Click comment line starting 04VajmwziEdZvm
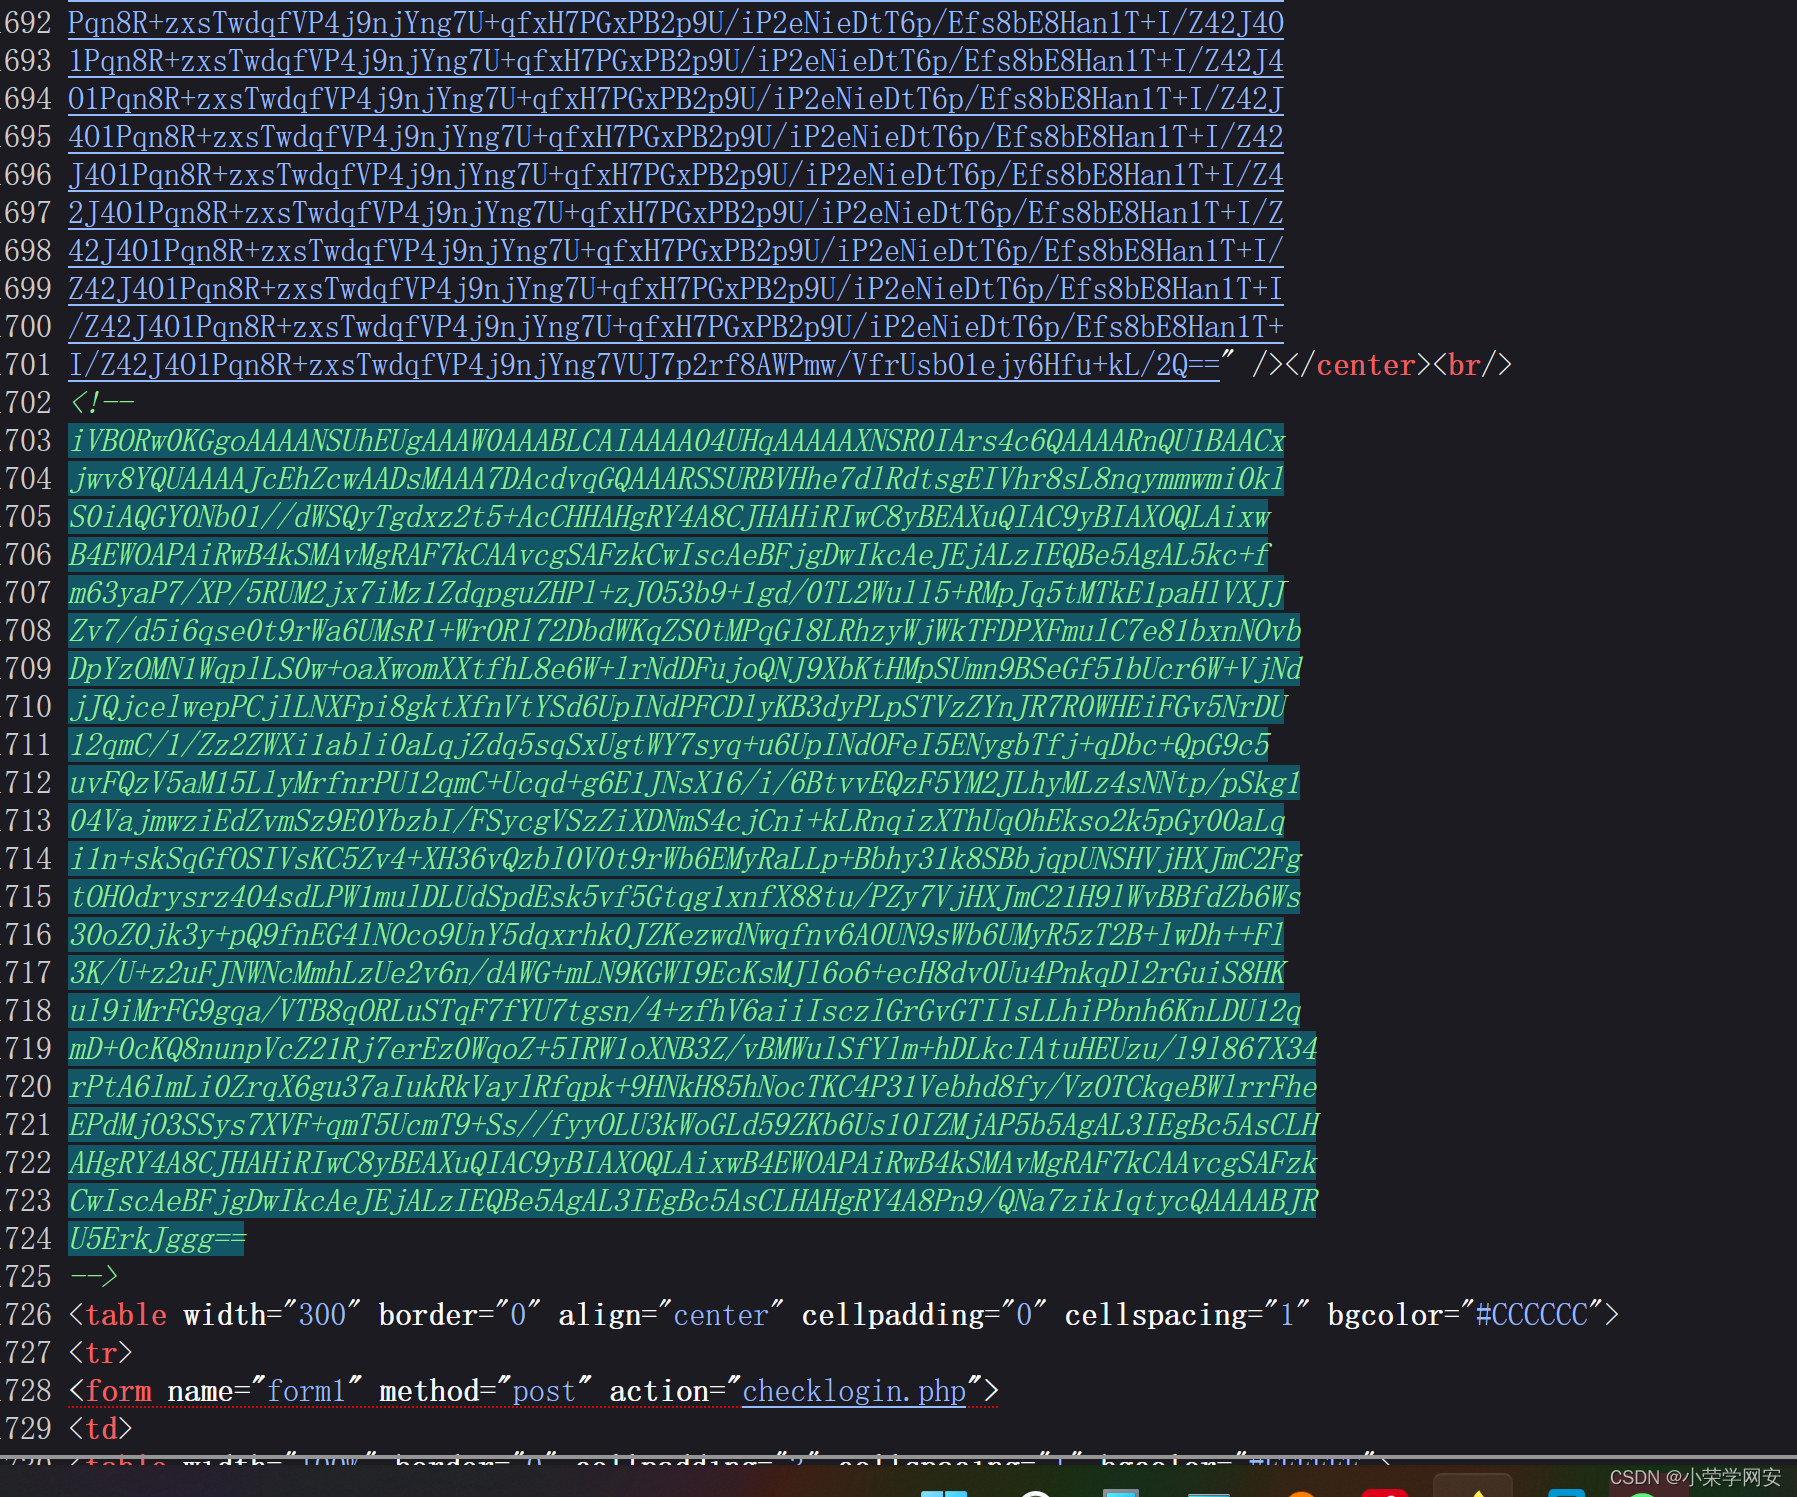The image size is (1797, 1497). (x=676, y=820)
